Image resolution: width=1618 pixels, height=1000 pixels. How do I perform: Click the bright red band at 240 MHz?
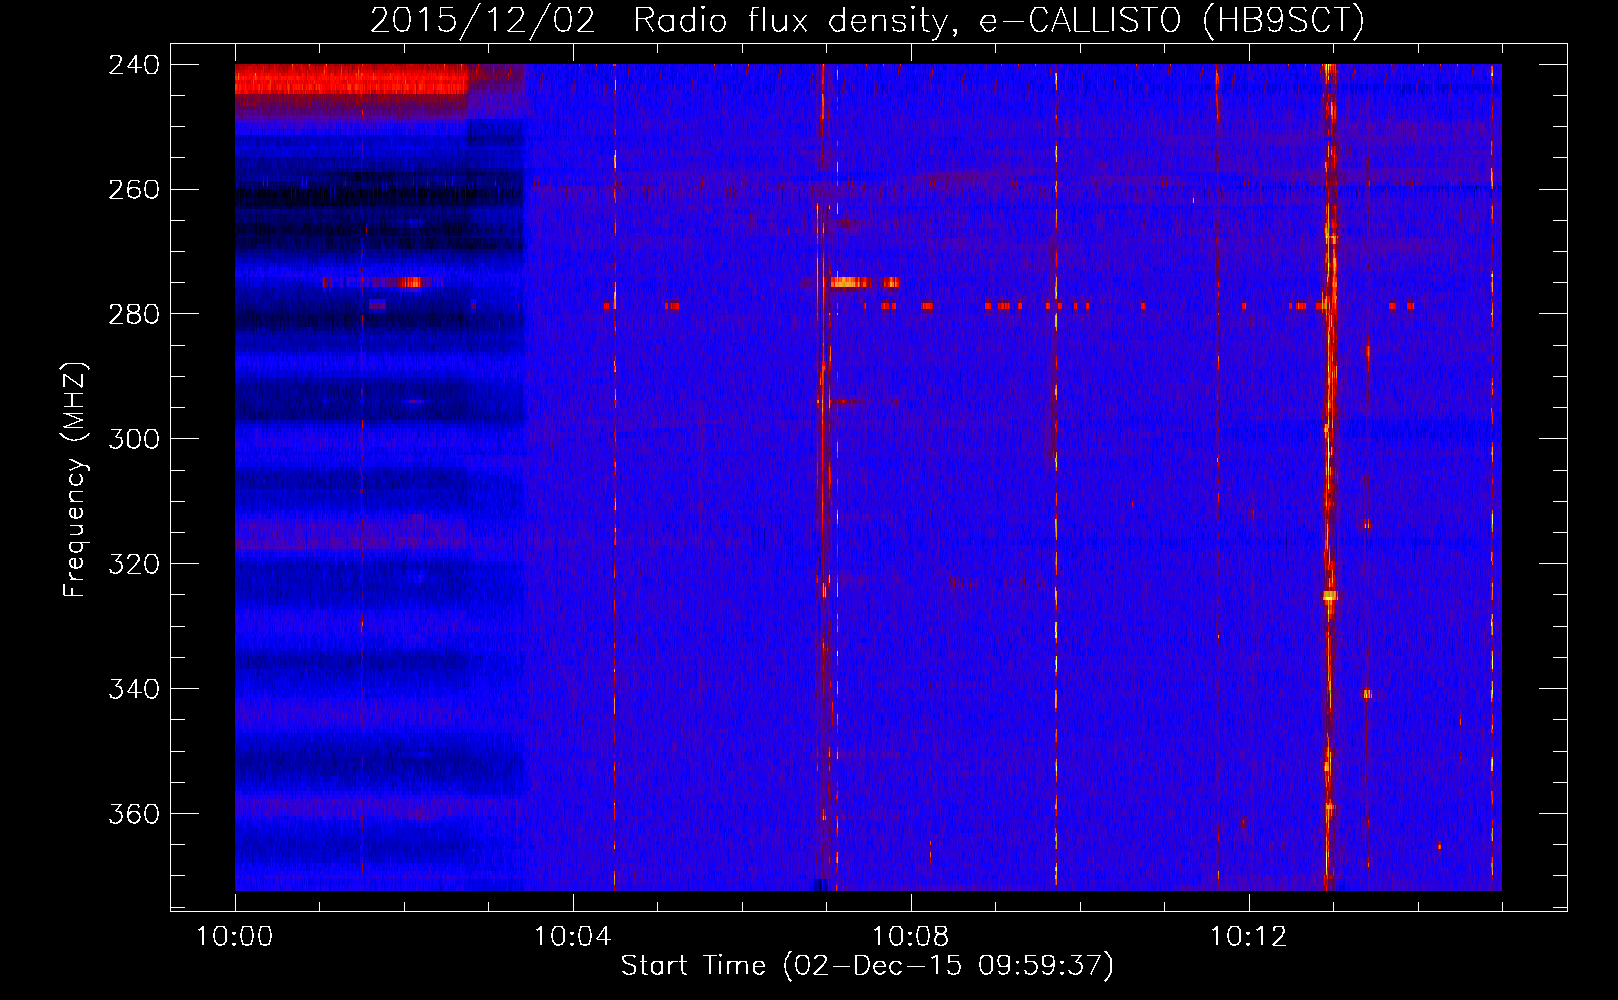352,79
